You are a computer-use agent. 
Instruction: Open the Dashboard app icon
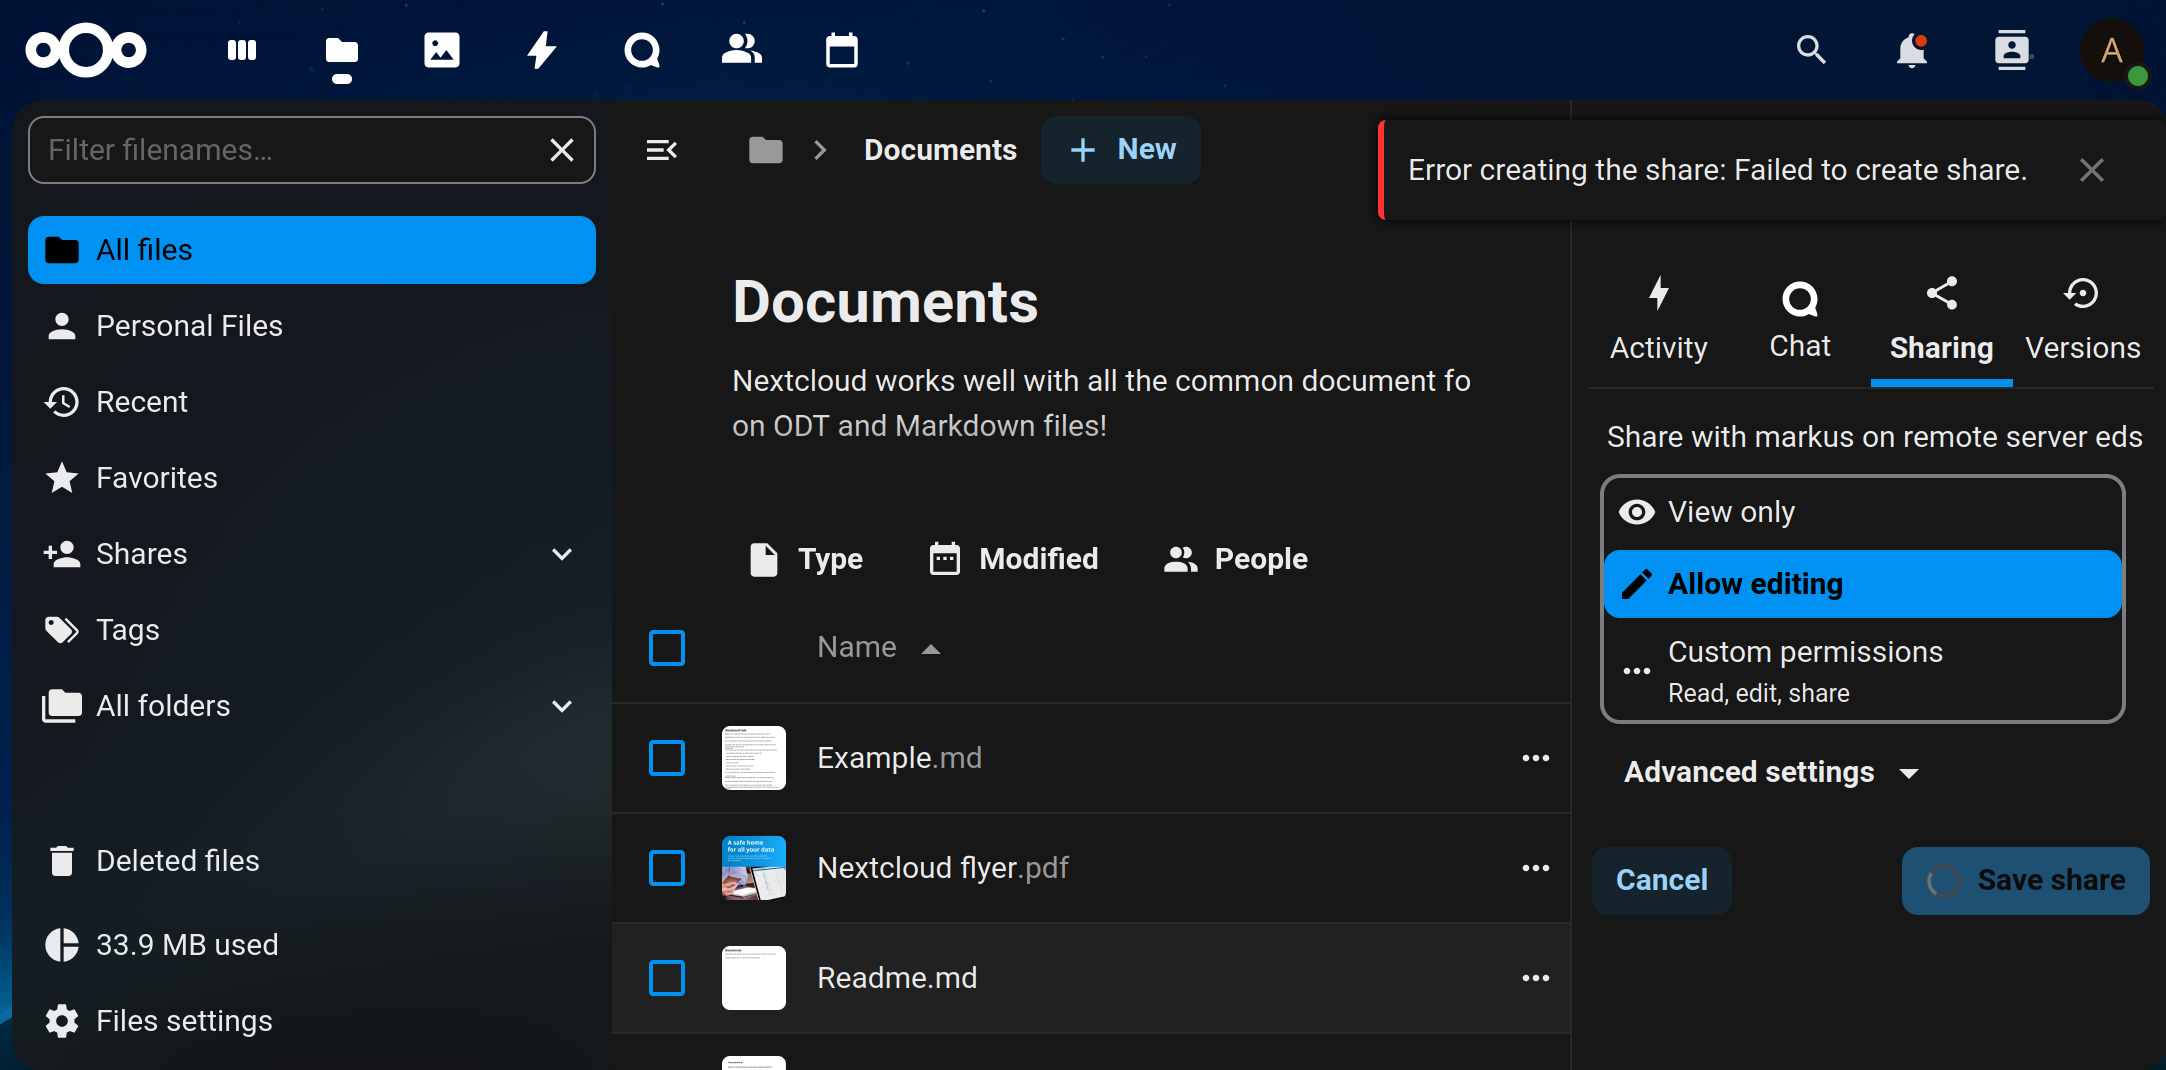coord(242,50)
